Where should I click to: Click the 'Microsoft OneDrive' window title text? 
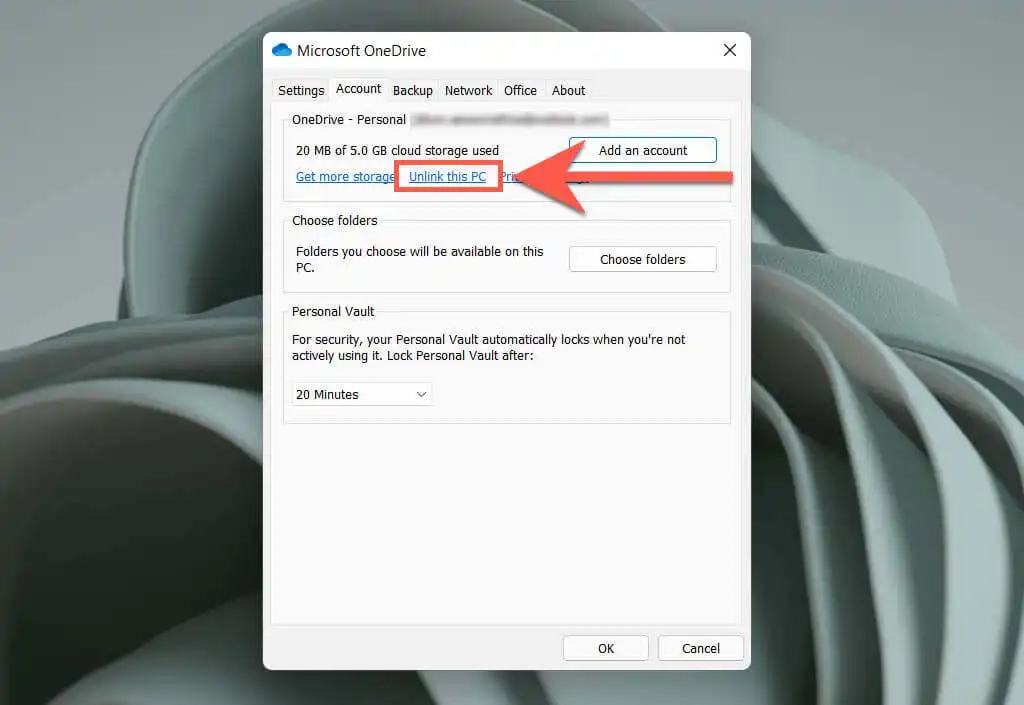click(x=361, y=50)
